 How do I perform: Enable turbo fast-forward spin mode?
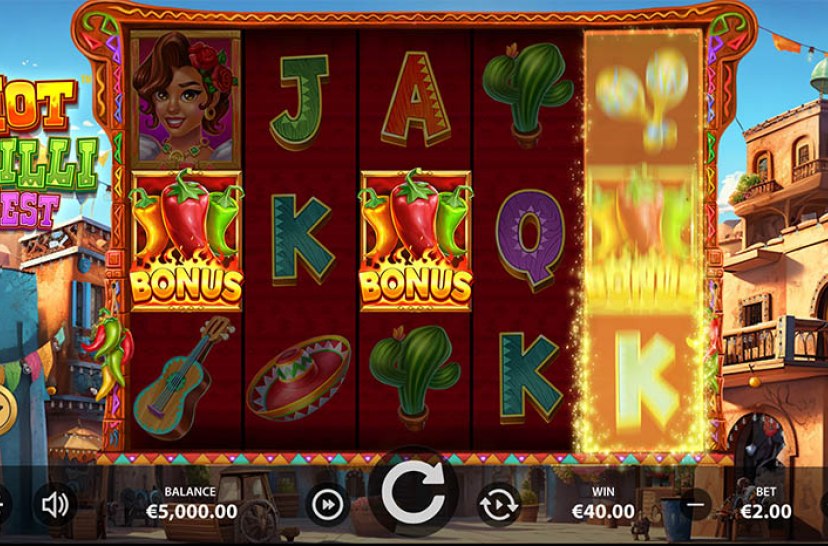pos(328,505)
